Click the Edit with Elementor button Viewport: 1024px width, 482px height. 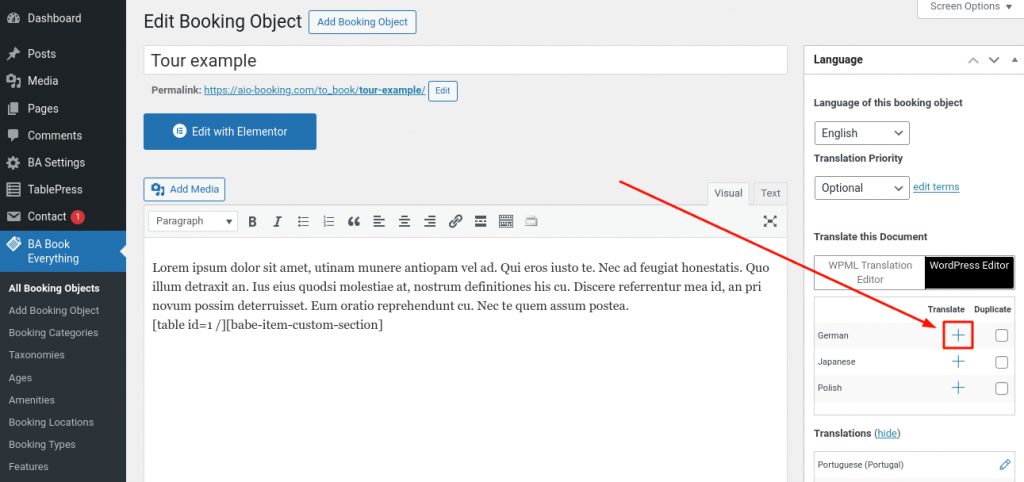pyautogui.click(x=230, y=131)
